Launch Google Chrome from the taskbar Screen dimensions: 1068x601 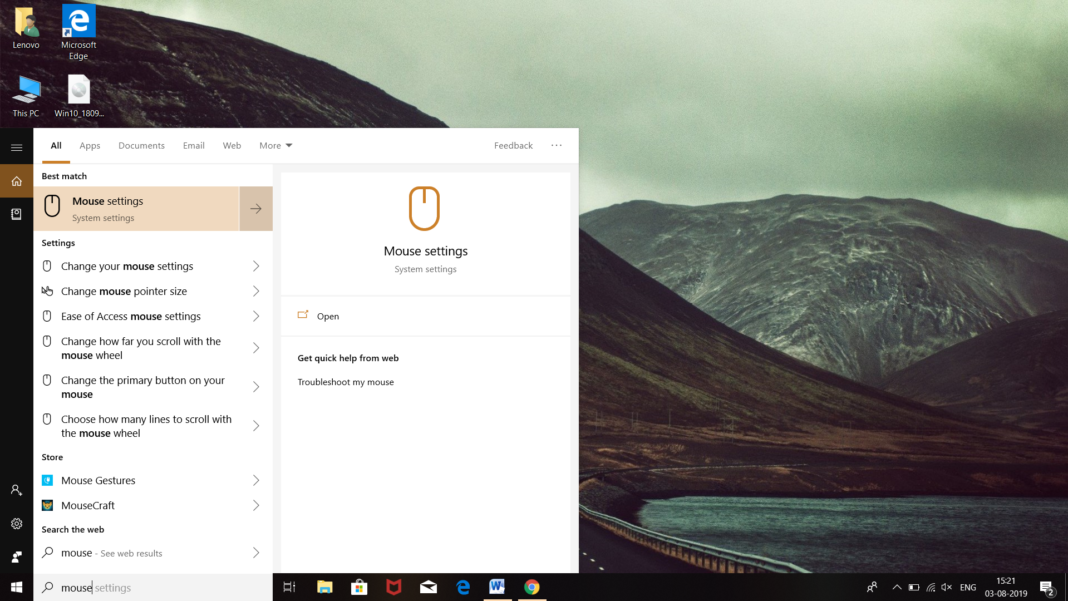click(531, 587)
